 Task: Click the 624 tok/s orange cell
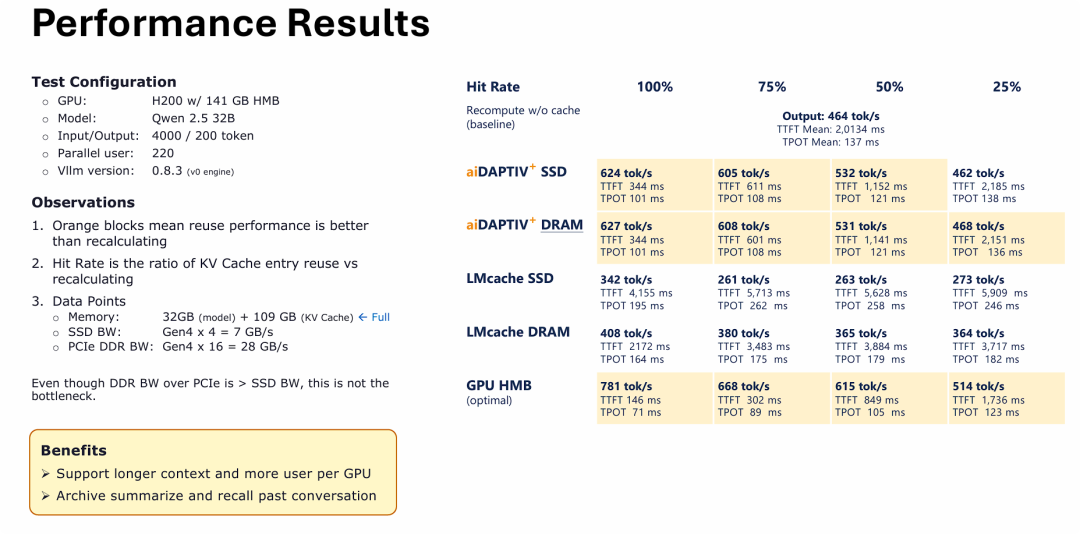pyautogui.click(x=625, y=173)
